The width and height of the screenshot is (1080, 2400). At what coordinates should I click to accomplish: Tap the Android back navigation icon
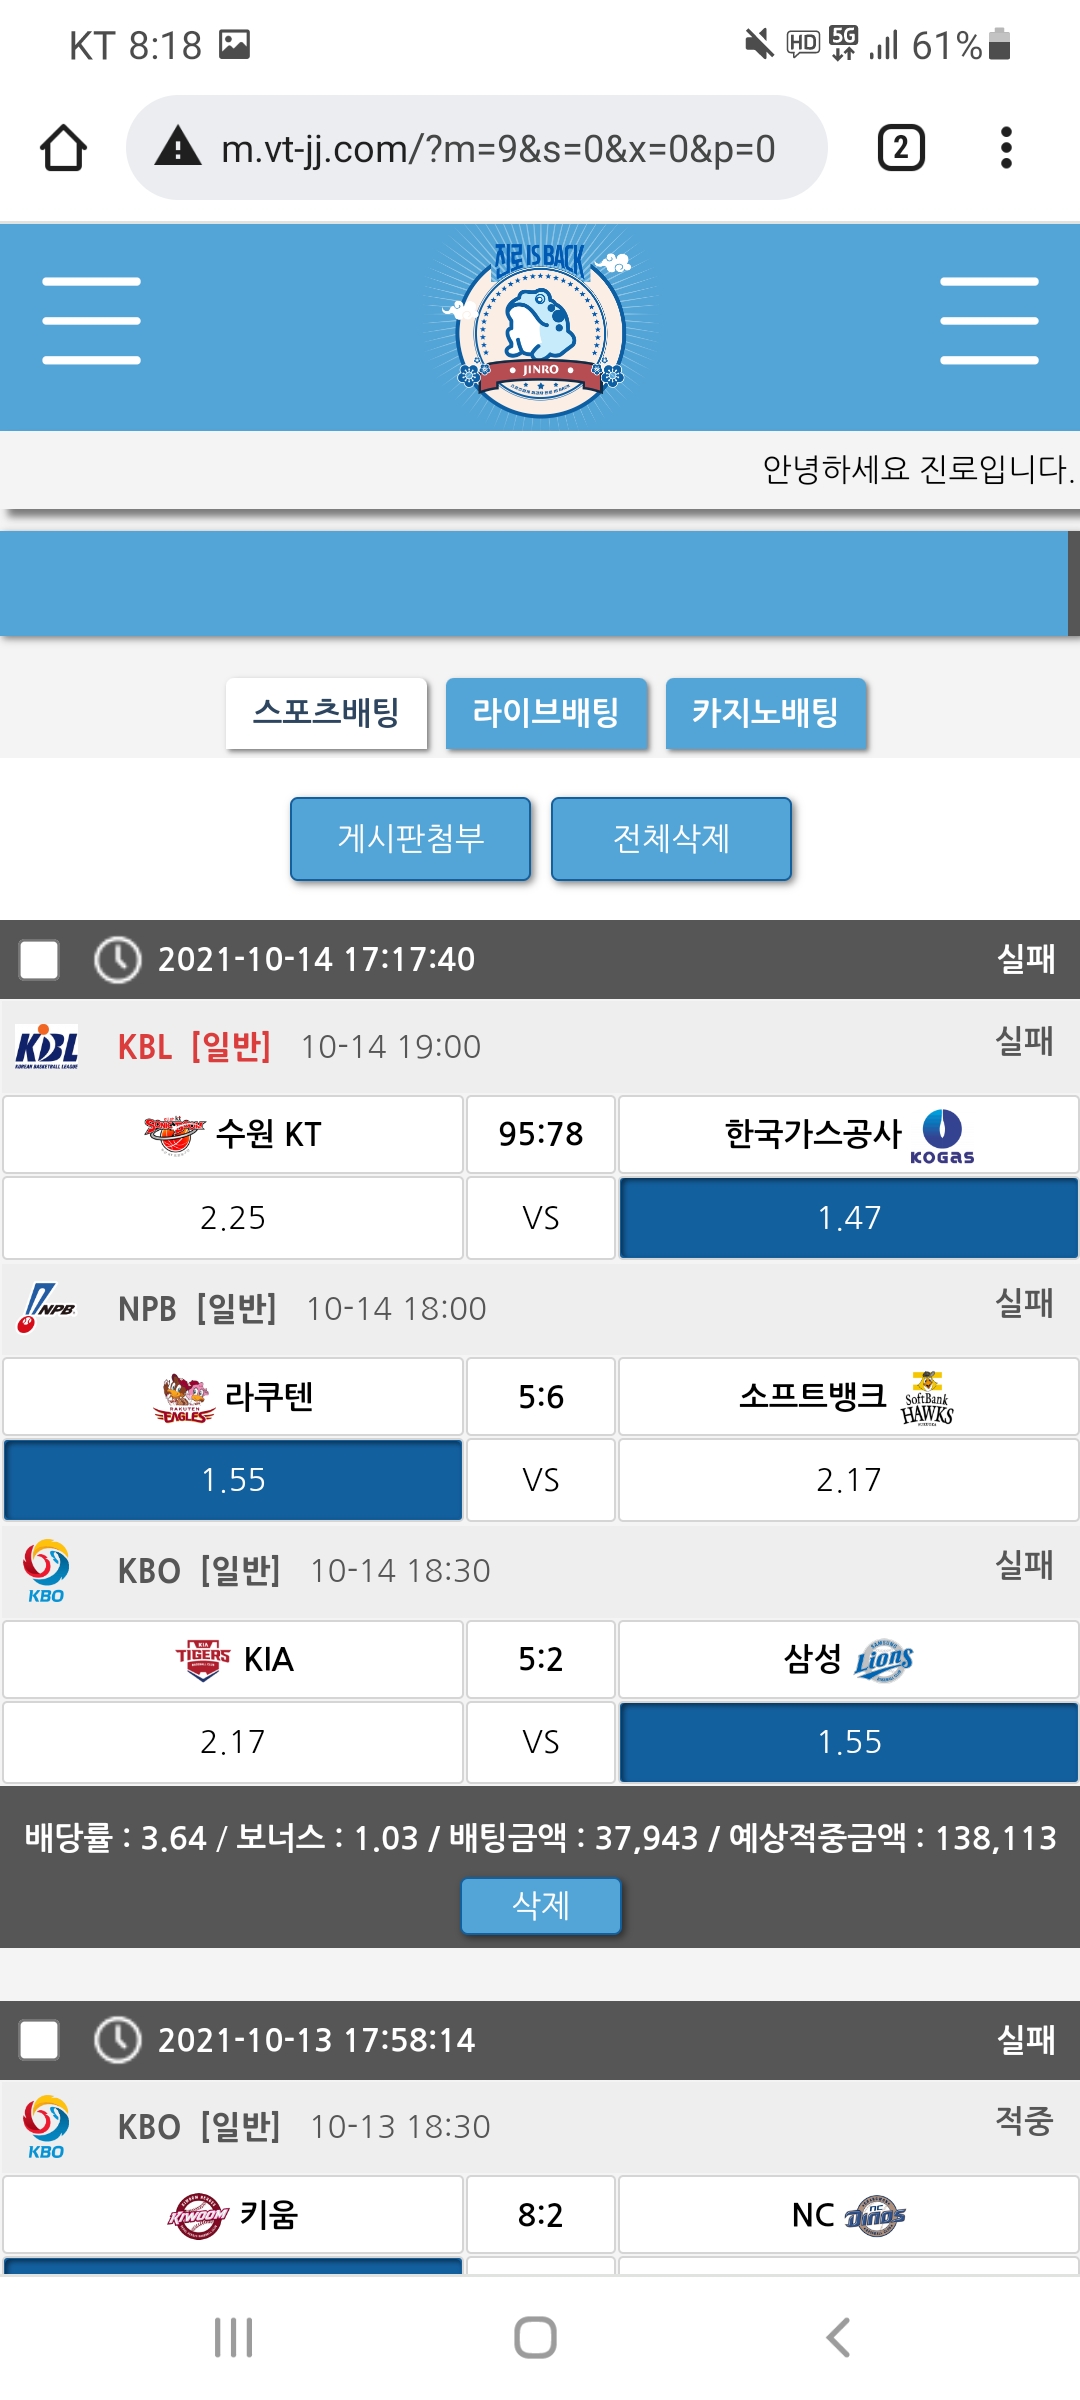pyautogui.click(x=838, y=2338)
